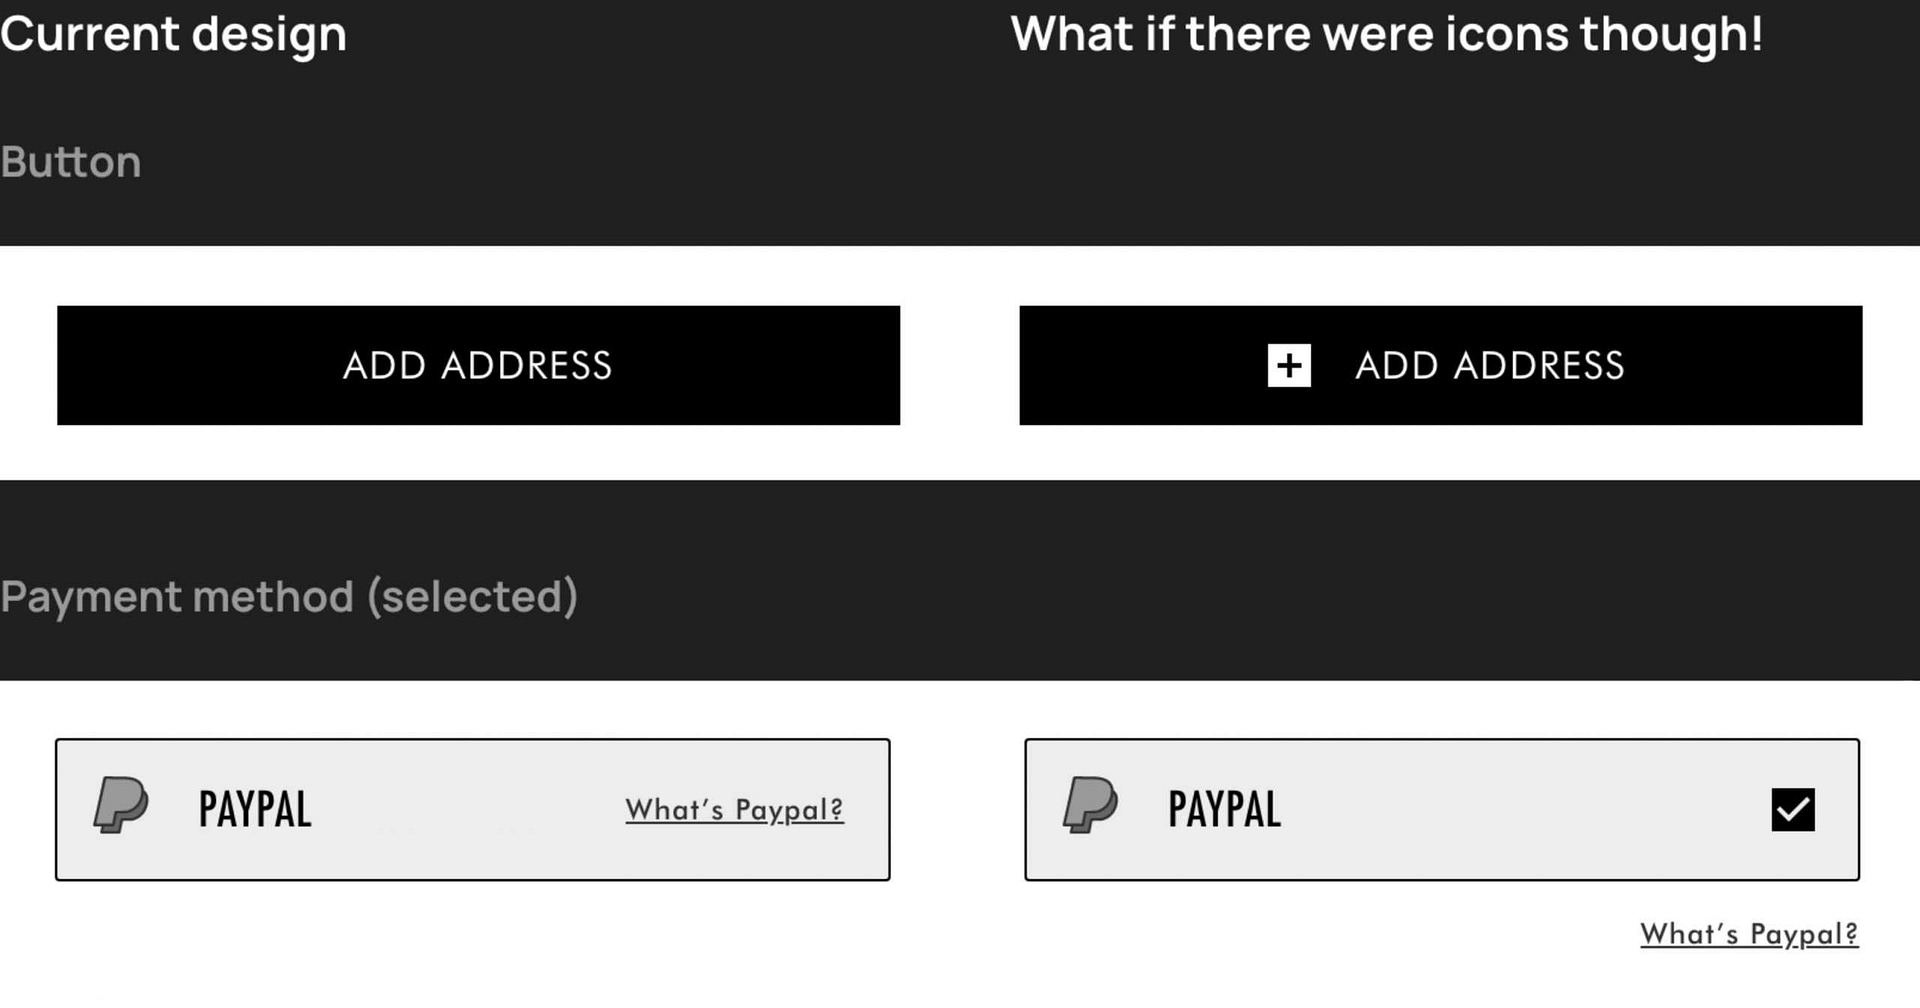The height and width of the screenshot is (1008, 1920).
Task: Click the plus icon inside the right ADD ADDRESS button
Action: pyautogui.click(x=1289, y=366)
